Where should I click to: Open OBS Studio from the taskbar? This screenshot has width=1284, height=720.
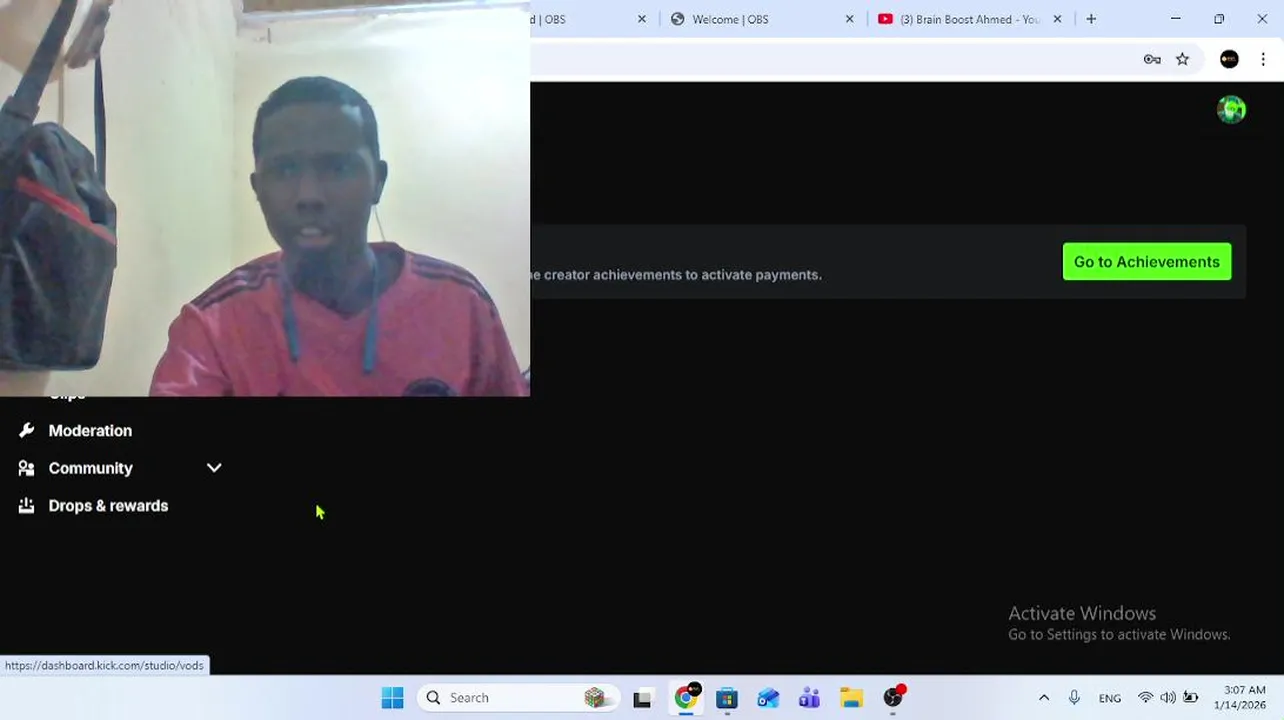pos(893,698)
